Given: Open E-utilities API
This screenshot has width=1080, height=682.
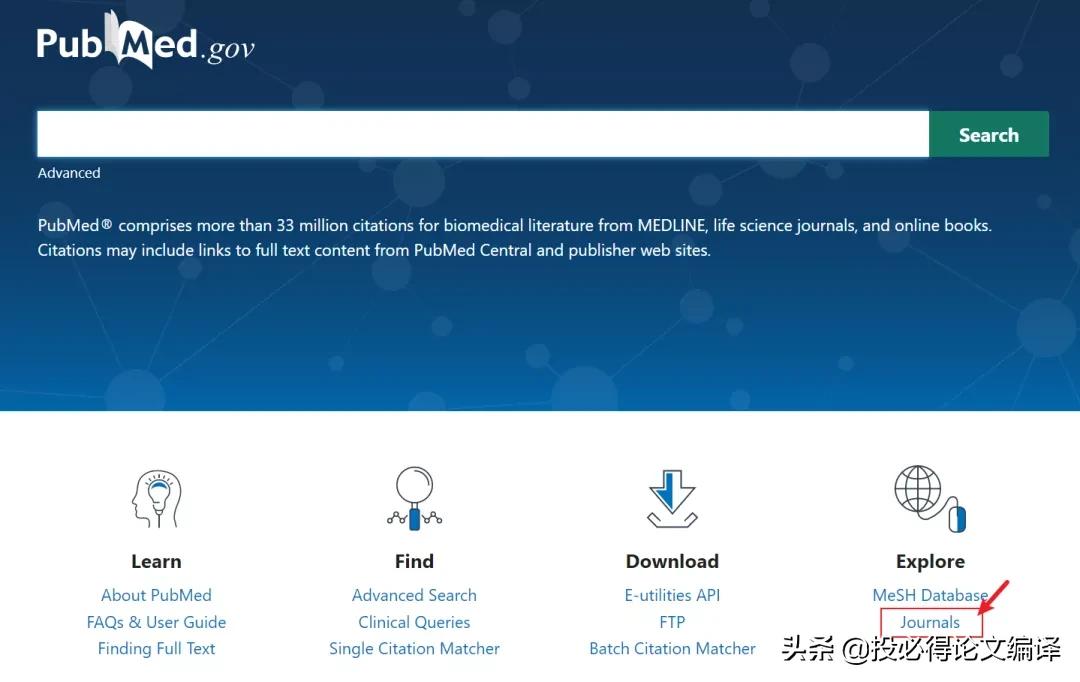Looking at the screenshot, I should click(x=672, y=594).
